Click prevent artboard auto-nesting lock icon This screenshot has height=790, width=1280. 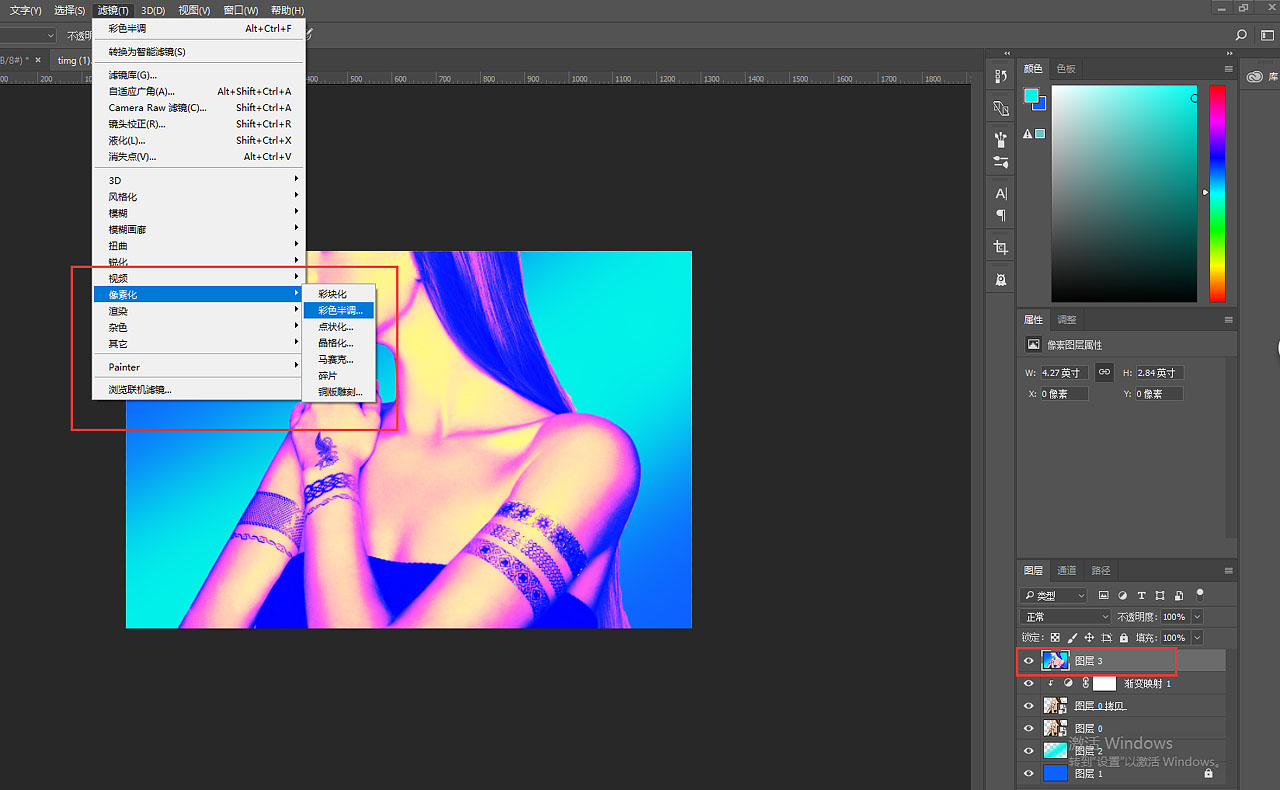(x=1106, y=637)
